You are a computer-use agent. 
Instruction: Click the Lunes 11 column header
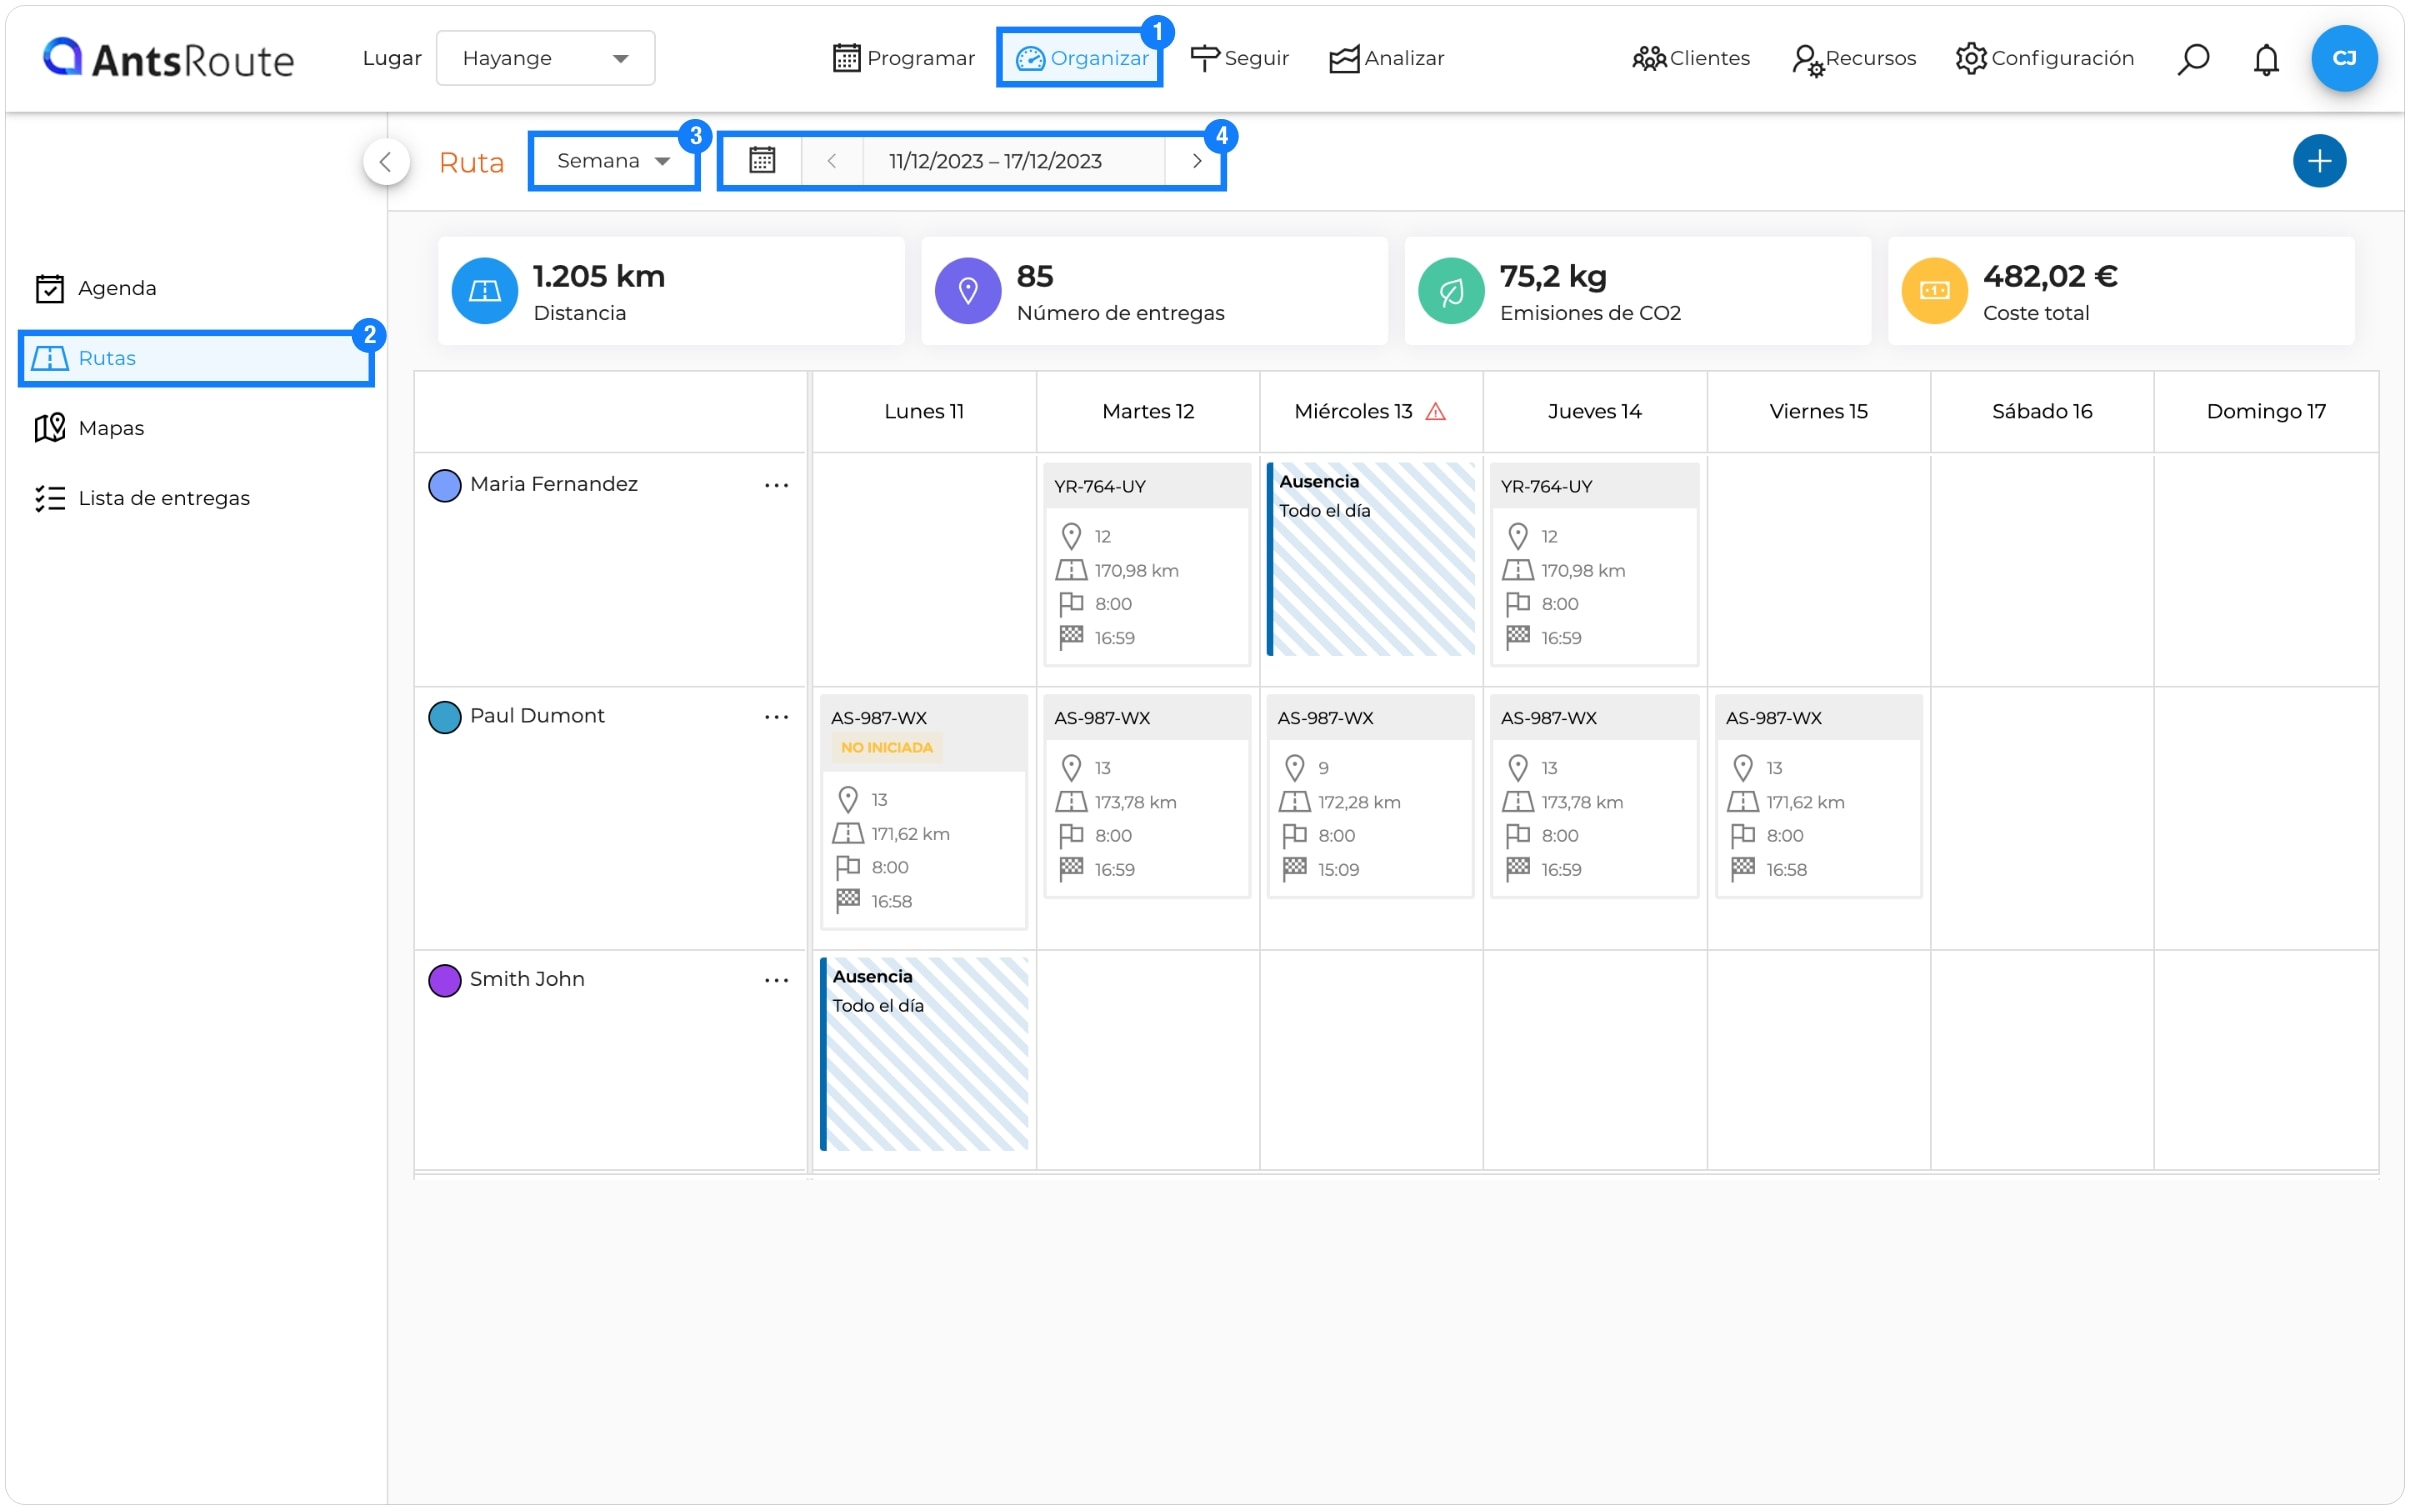pyautogui.click(x=923, y=412)
